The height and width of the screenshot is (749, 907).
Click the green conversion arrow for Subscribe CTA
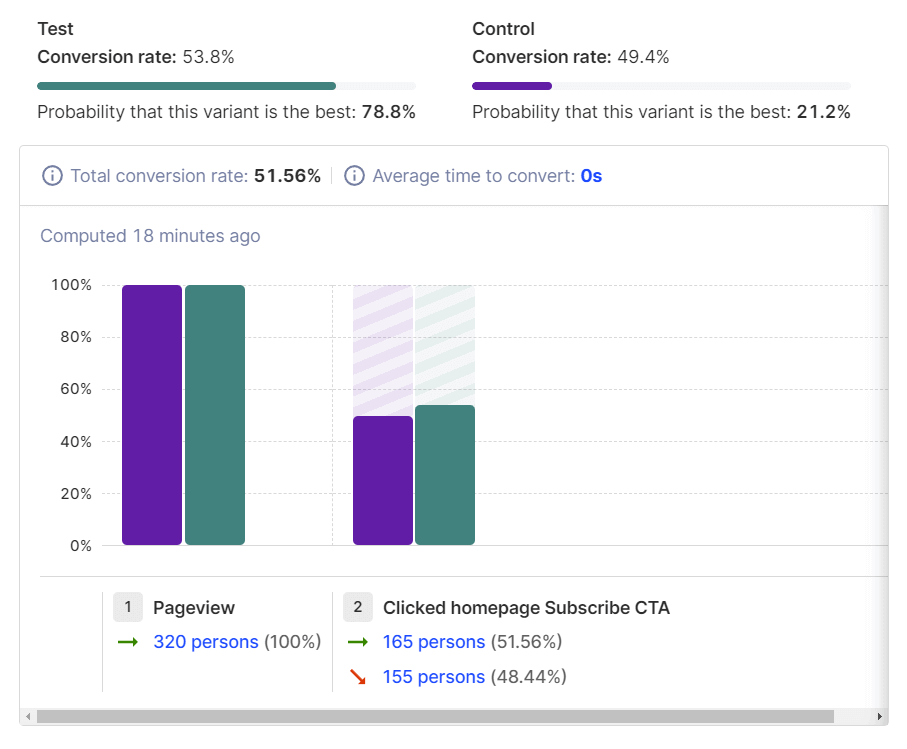point(358,642)
